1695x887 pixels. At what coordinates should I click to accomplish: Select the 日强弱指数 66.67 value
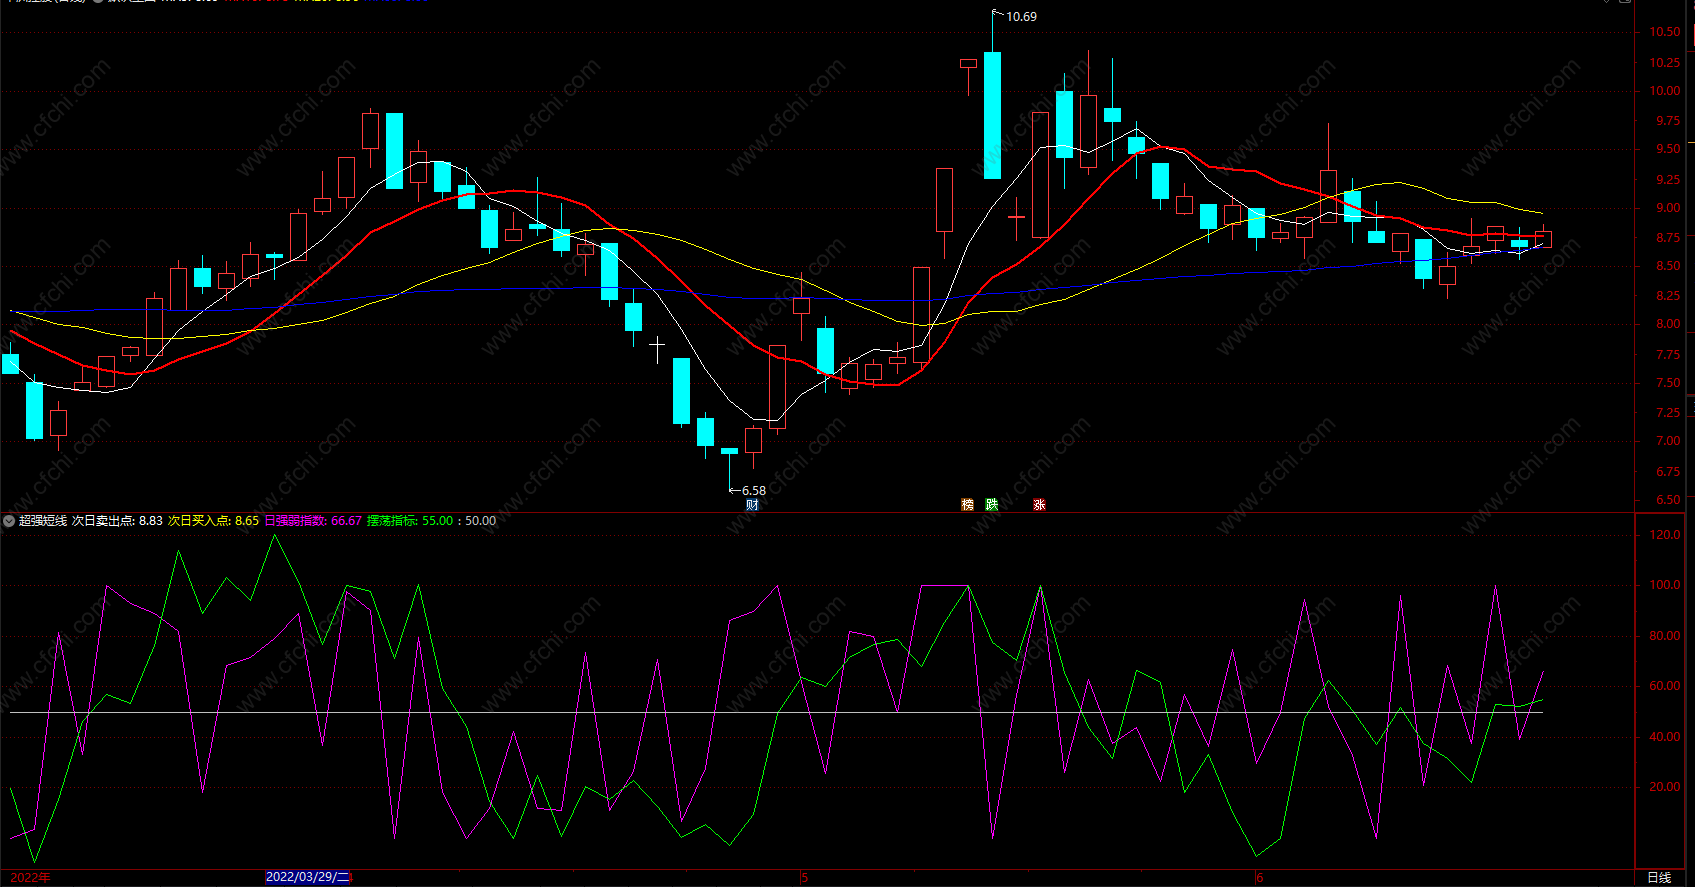(x=313, y=521)
